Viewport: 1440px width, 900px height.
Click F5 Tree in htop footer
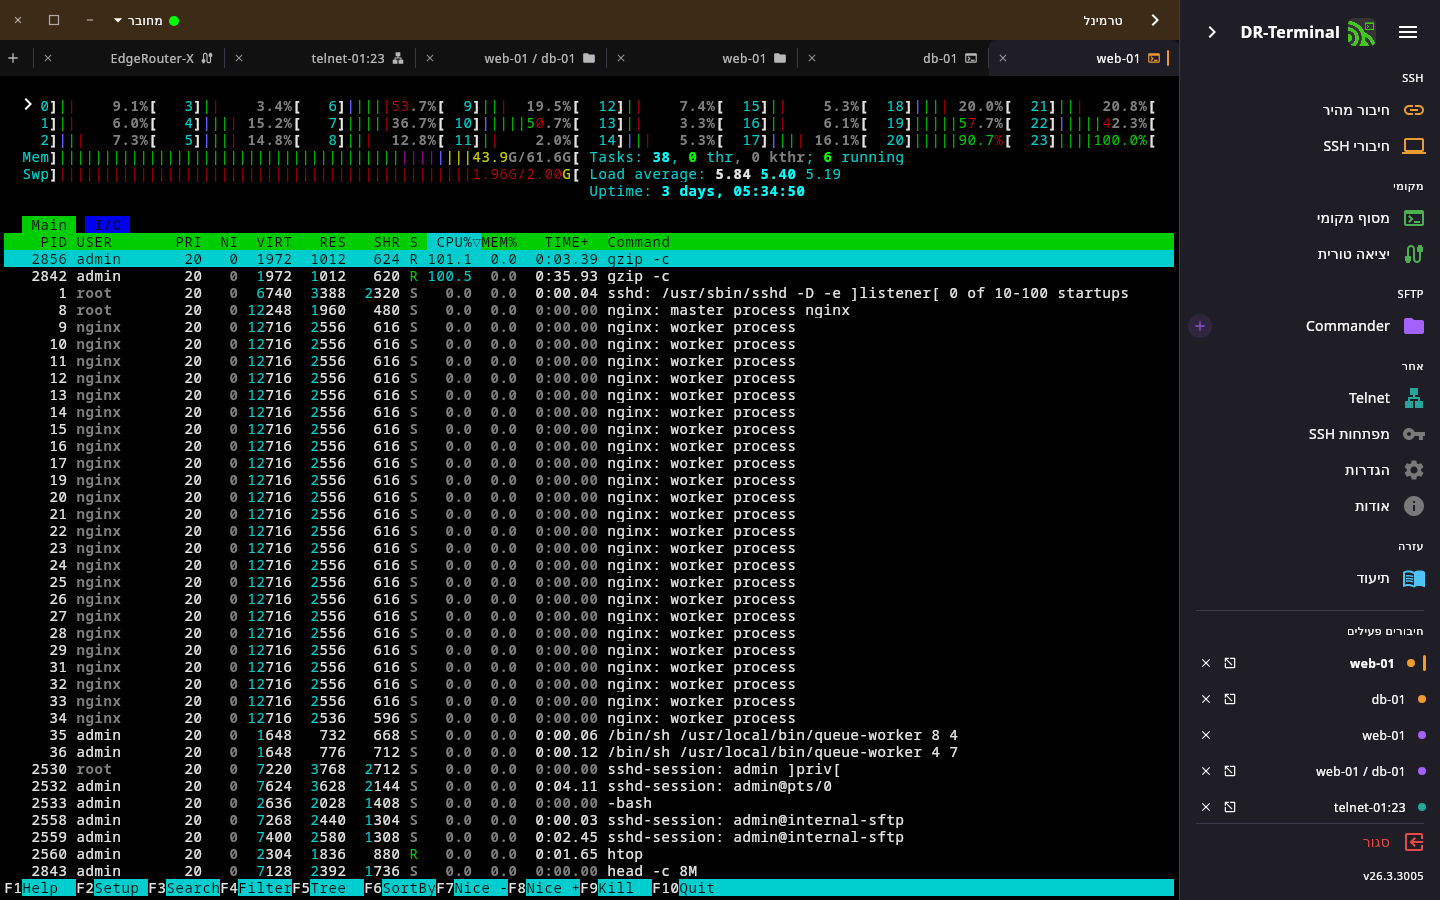(328, 888)
